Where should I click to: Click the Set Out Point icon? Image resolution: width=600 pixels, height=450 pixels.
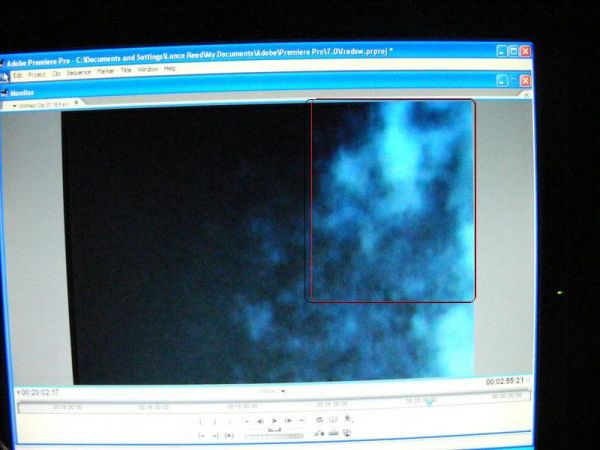(215, 421)
